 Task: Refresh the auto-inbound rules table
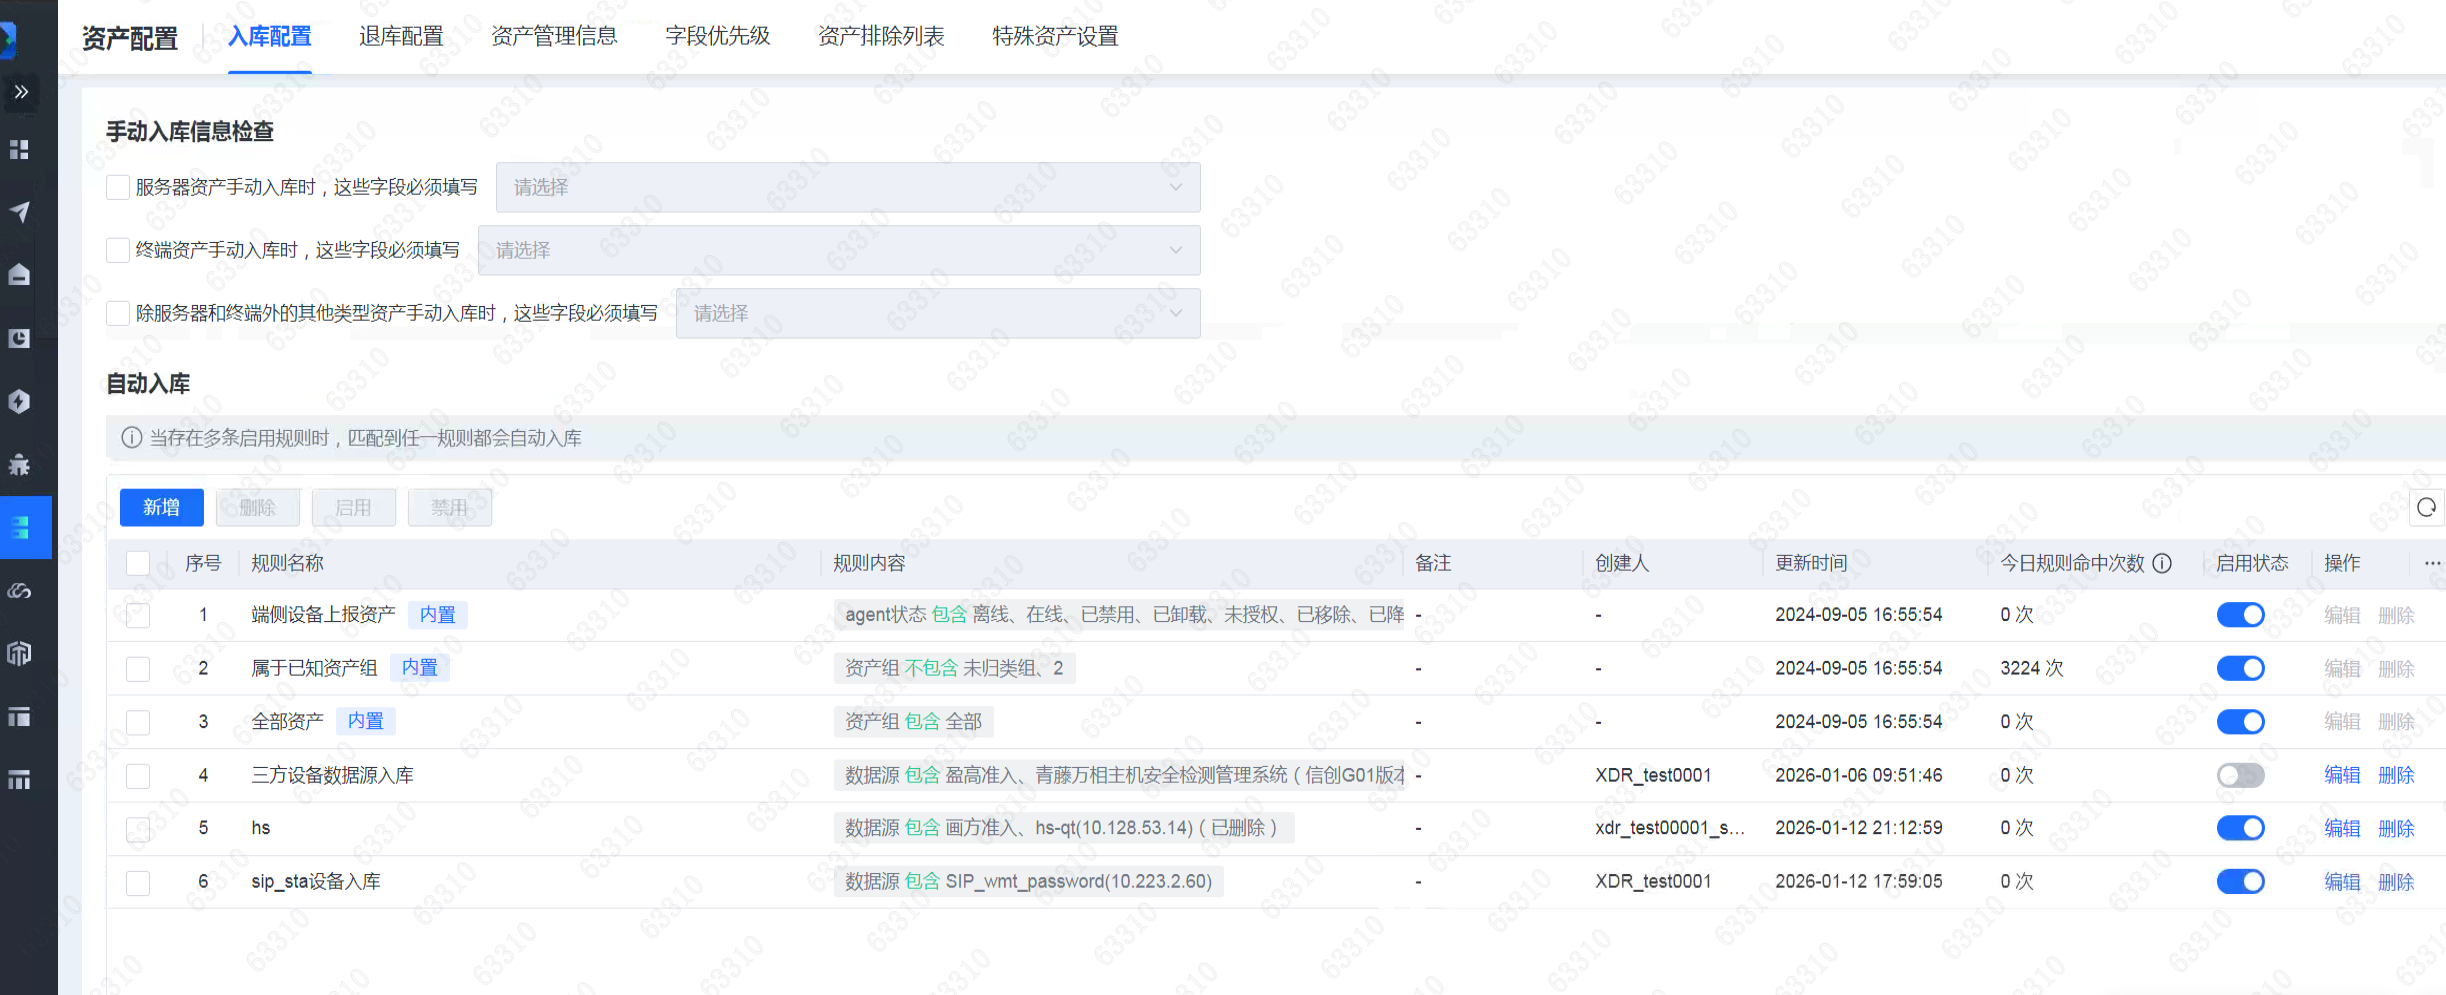point(2426,508)
